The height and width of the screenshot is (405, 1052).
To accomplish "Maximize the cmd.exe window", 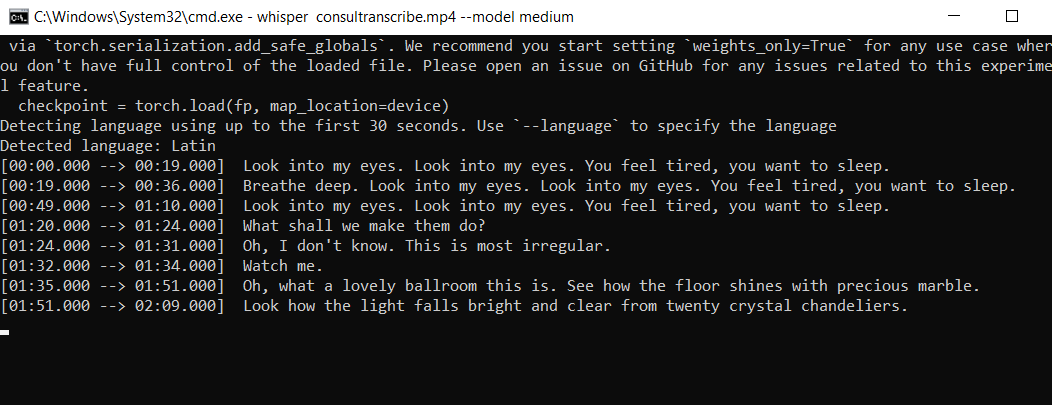I will (1012, 17).
